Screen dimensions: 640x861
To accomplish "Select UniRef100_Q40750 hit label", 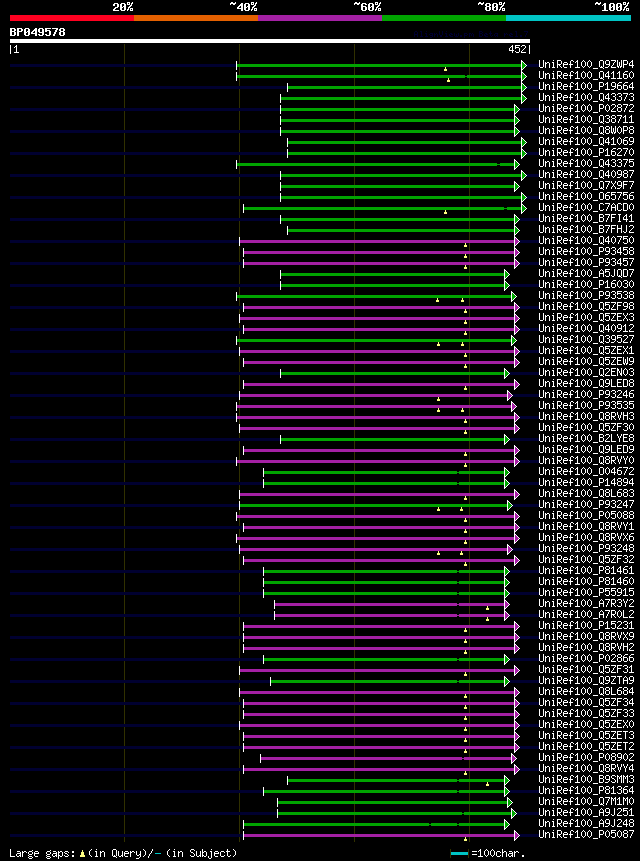I will [x=586, y=240].
